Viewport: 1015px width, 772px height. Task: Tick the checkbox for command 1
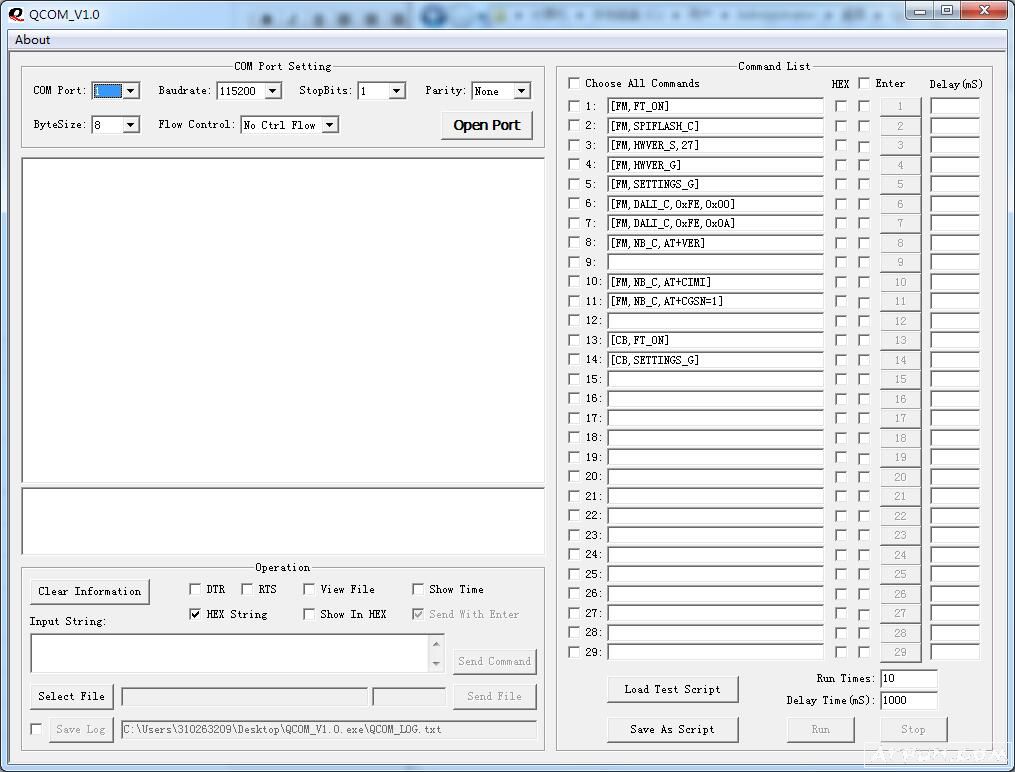(574, 106)
